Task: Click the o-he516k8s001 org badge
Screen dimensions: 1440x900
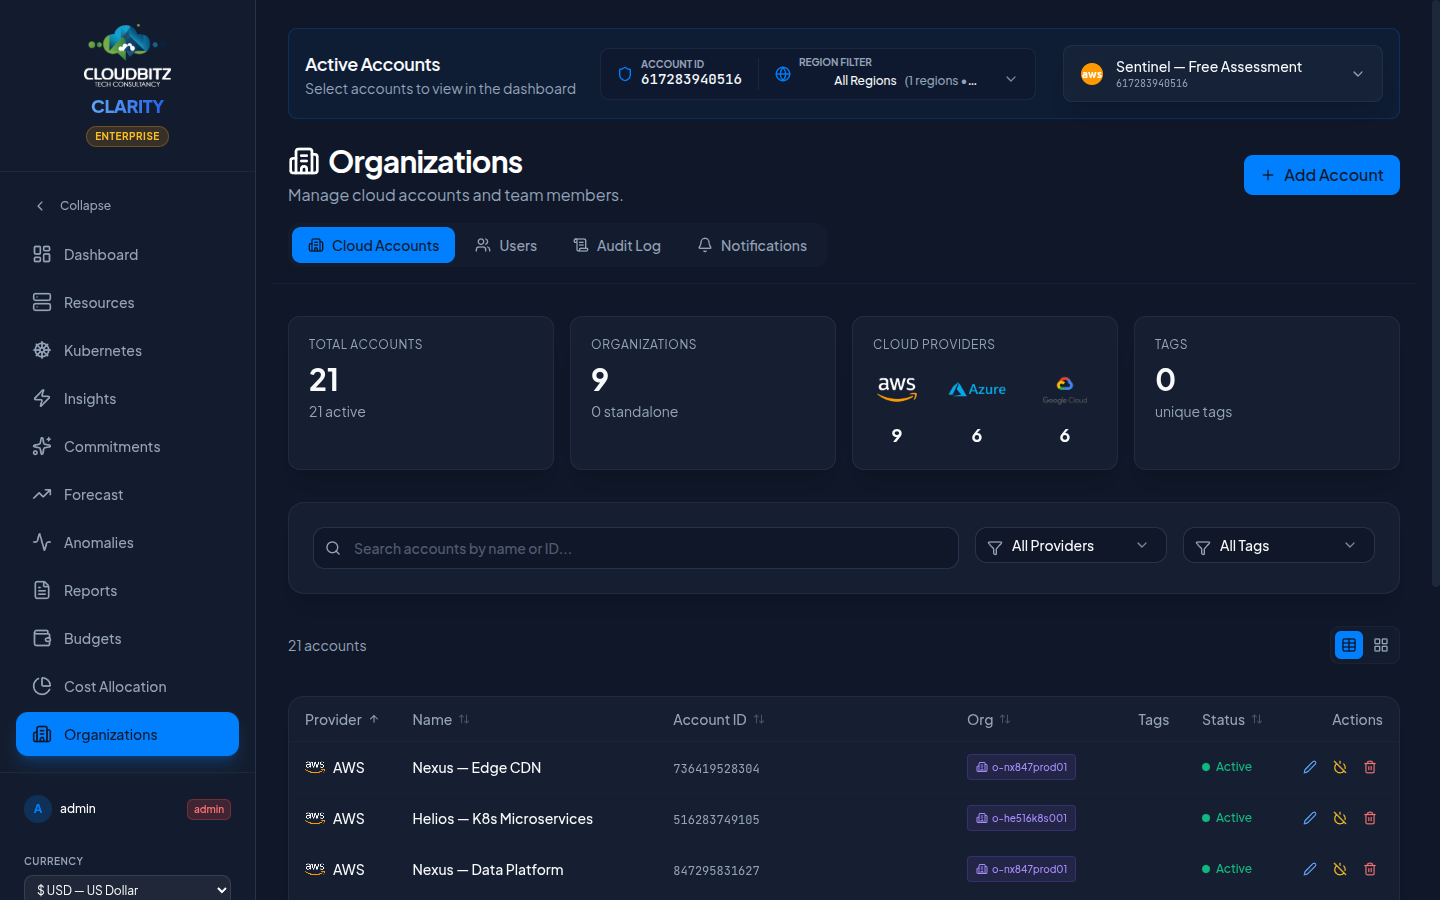Action: [x=1021, y=818]
